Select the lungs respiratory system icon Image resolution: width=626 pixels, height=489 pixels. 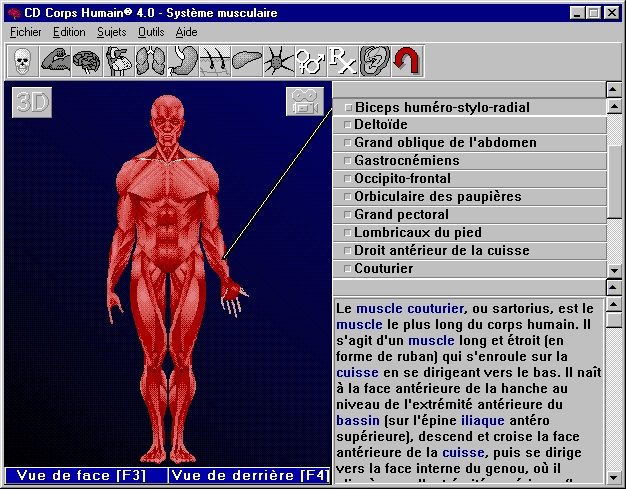150,61
